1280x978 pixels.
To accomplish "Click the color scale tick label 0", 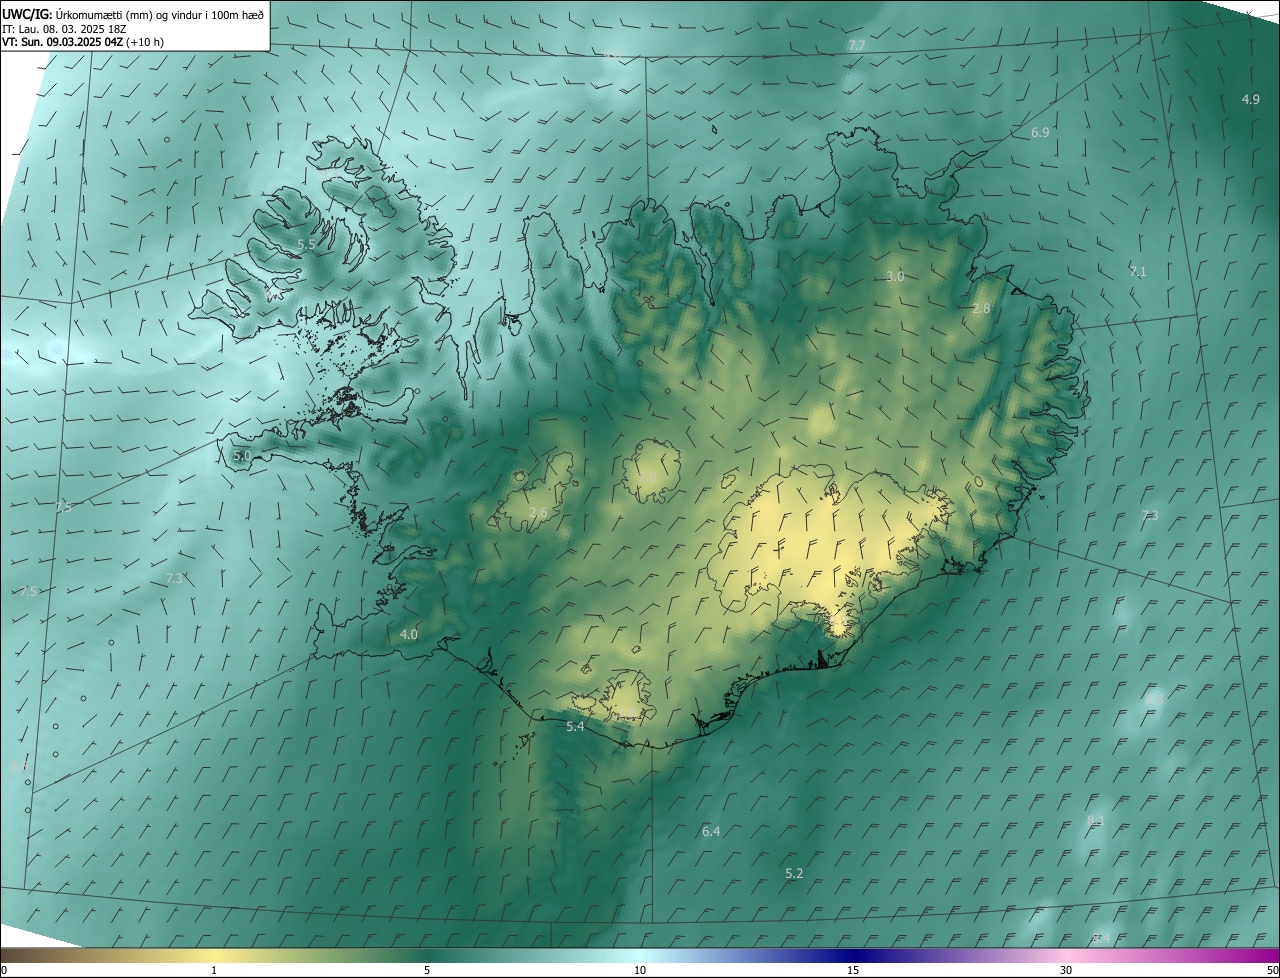I will tap(4, 970).
